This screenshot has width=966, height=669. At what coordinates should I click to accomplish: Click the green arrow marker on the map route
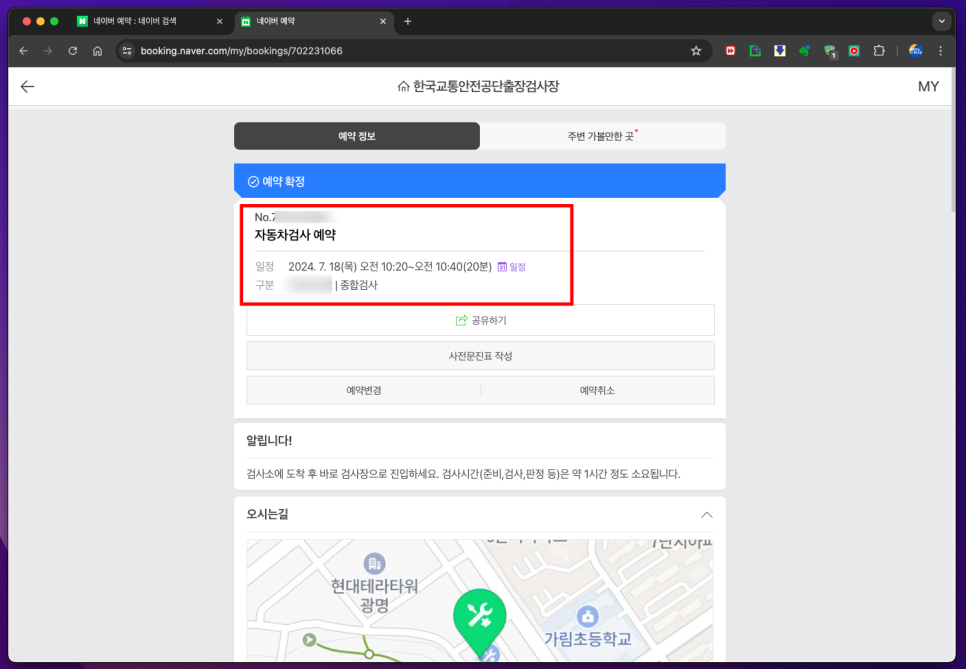point(309,640)
